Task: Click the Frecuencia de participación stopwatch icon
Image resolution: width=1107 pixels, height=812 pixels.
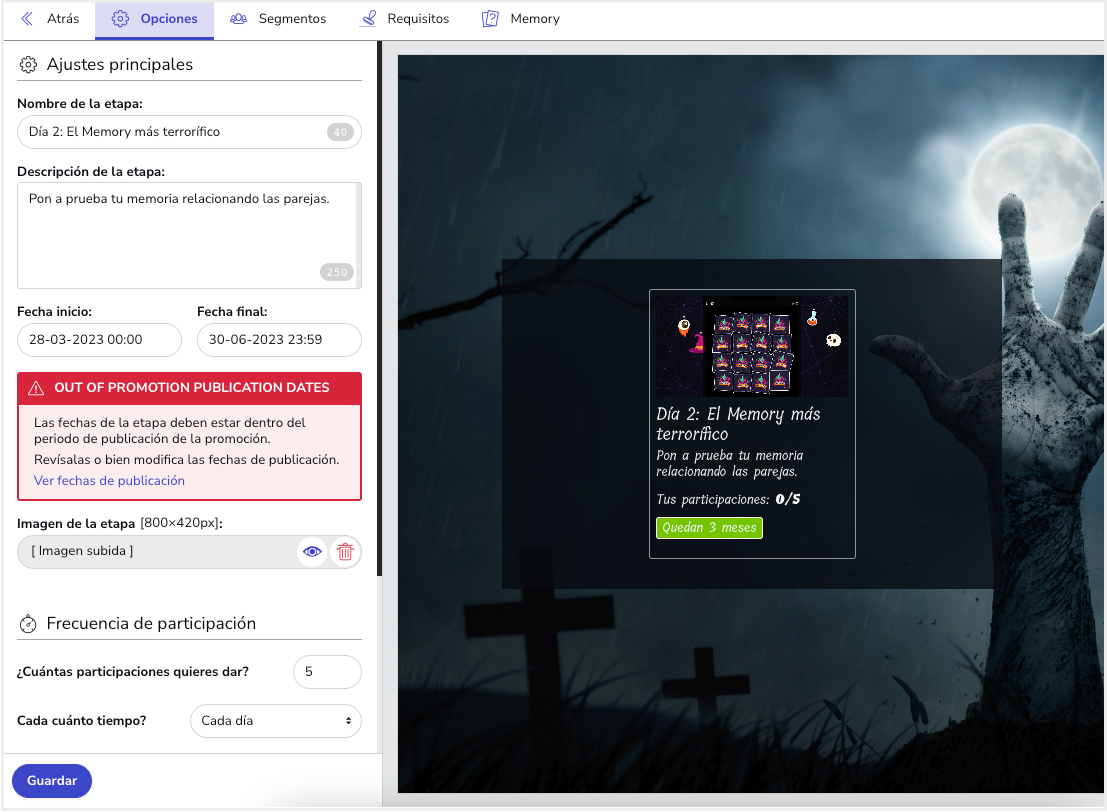Action: pyautogui.click(x=28, y=624)
